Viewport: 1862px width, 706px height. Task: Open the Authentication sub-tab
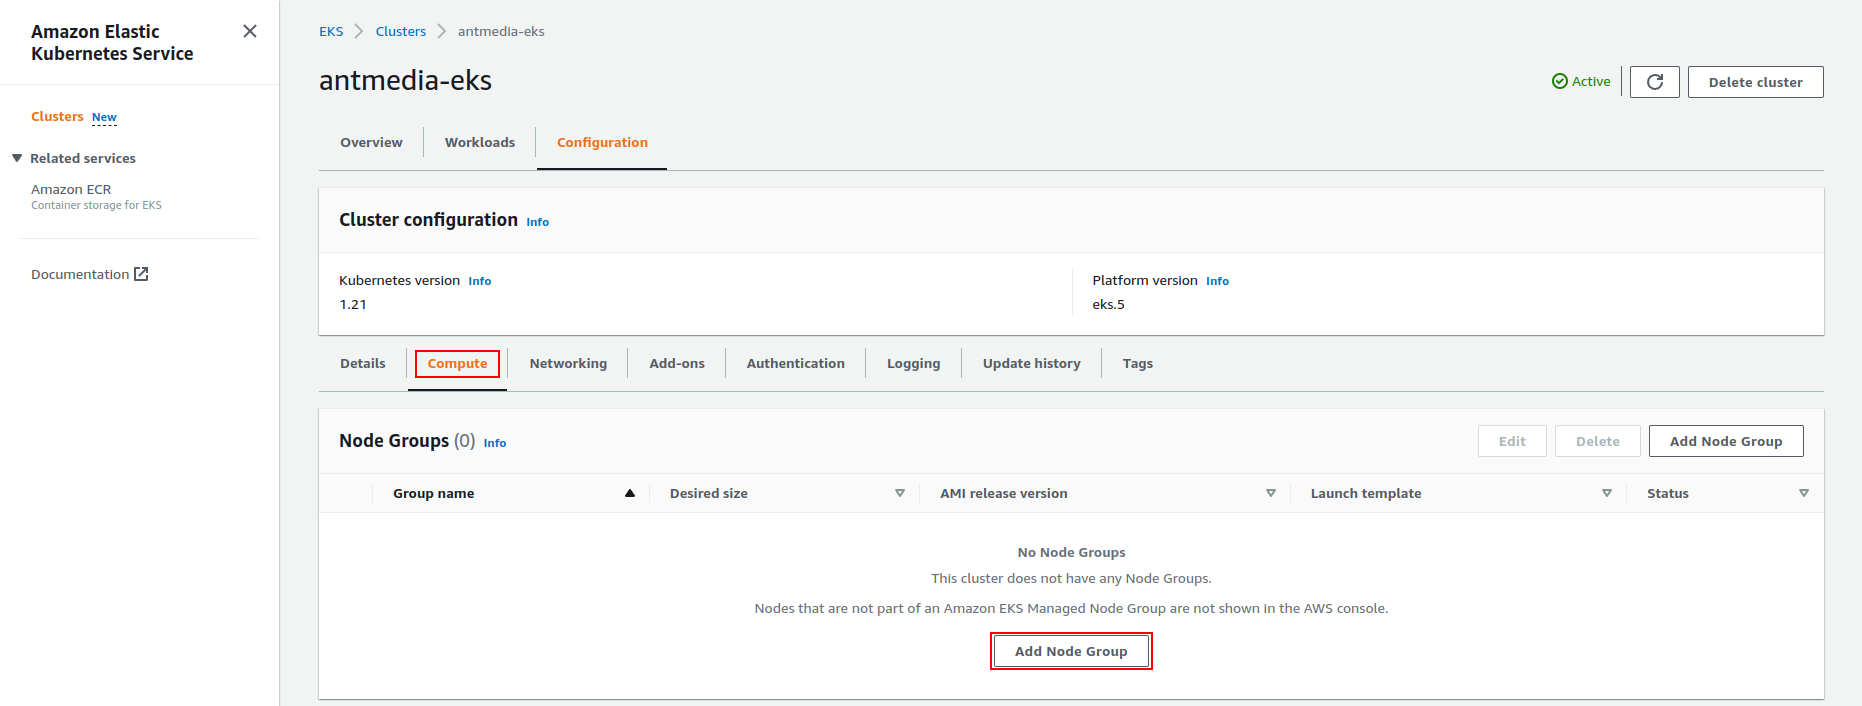796,363
